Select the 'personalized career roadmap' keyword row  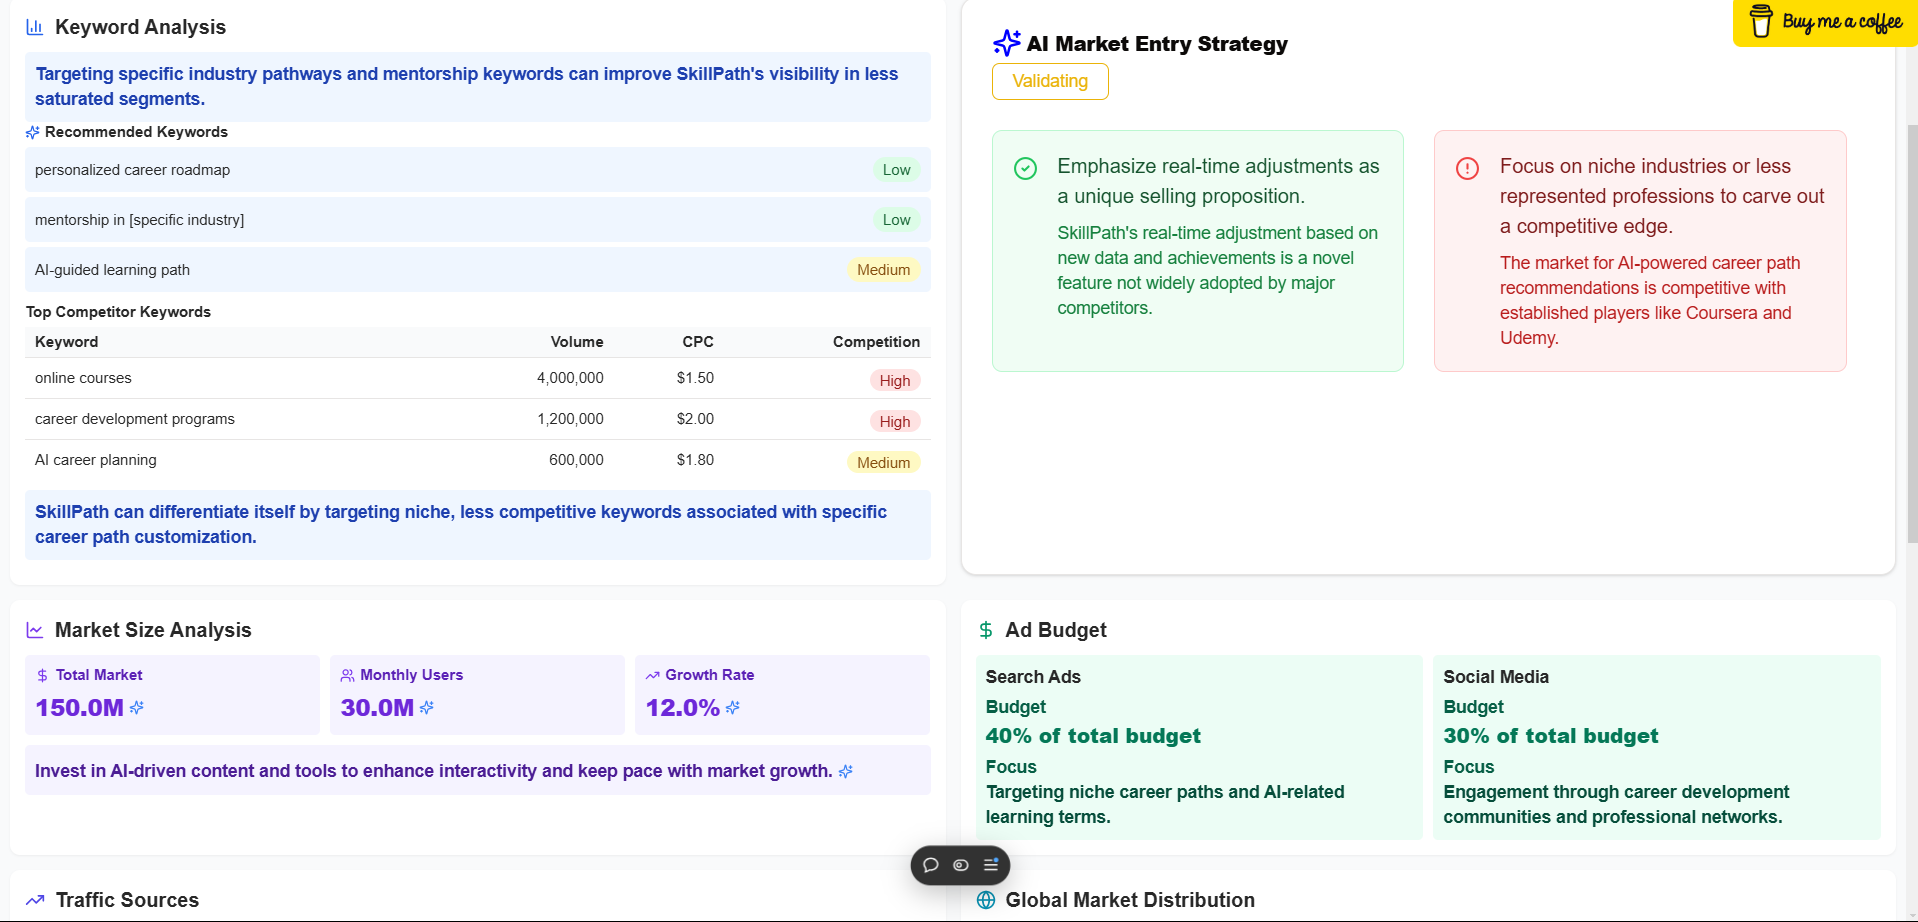coord(478,170)
